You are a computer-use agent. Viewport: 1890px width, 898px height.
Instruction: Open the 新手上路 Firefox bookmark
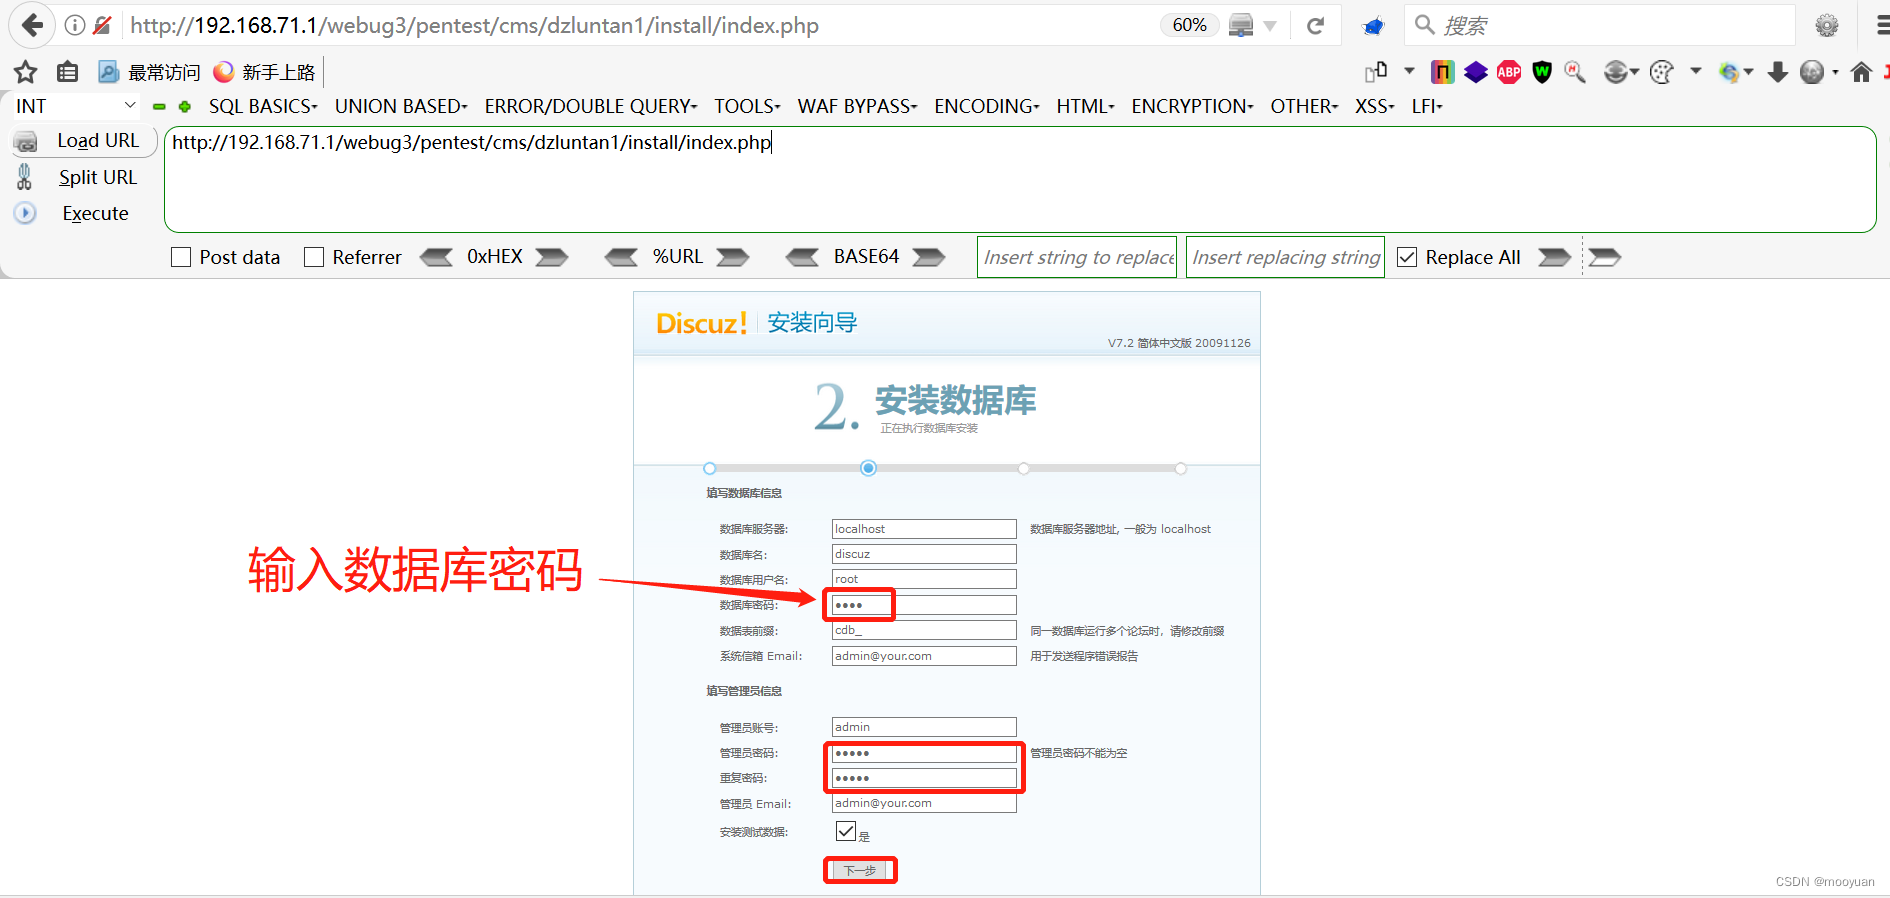pyautogui.click(x=264, y=72)
